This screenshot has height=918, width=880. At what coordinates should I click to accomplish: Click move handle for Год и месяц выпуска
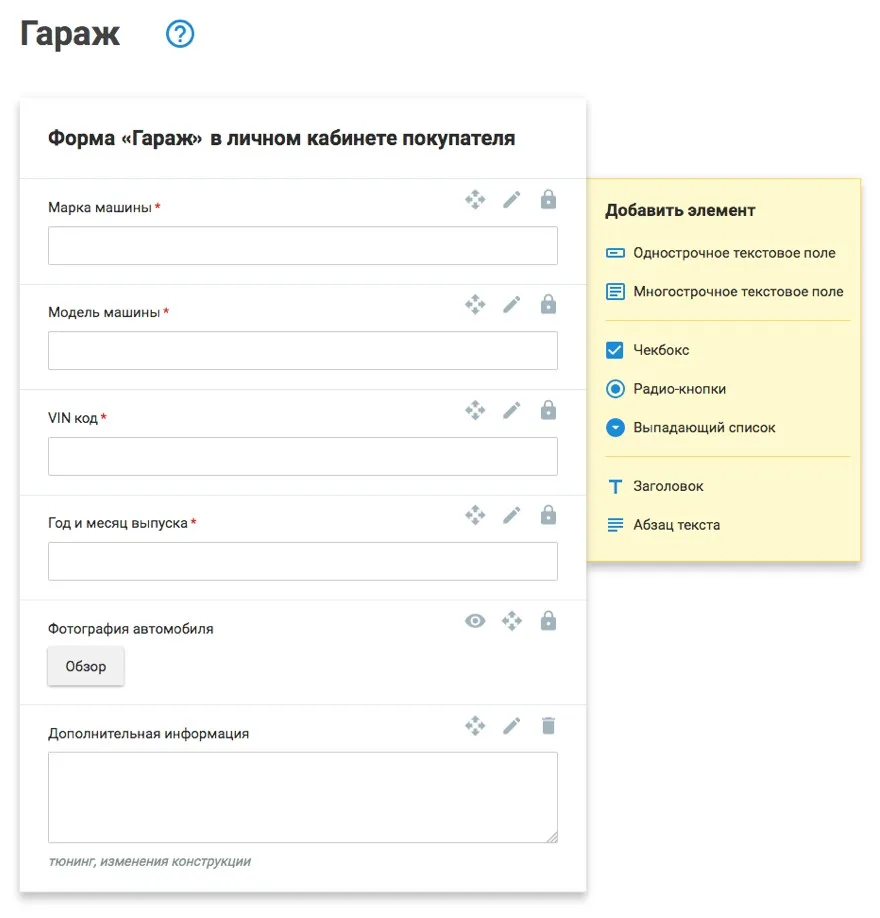point(475,515)
